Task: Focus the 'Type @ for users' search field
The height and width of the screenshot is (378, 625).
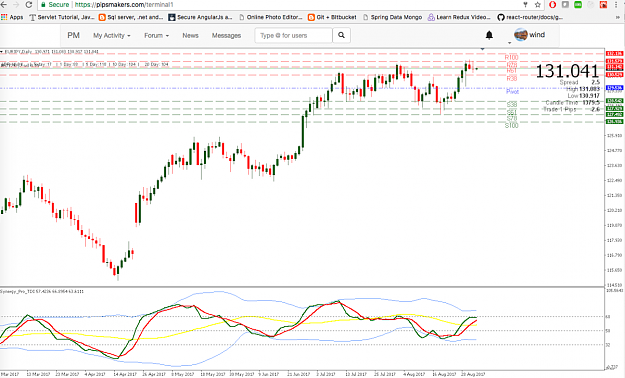Action: pos(293,35)
